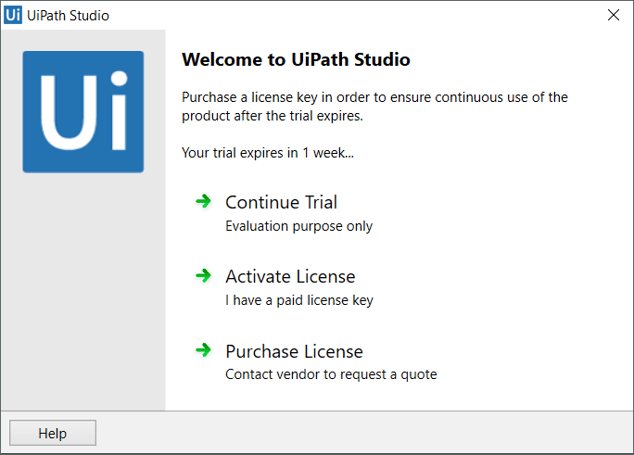The height and width of the screenshot is (455, 634).
Task: Click the purchase license key description paragraph
Action: point(374,106)
